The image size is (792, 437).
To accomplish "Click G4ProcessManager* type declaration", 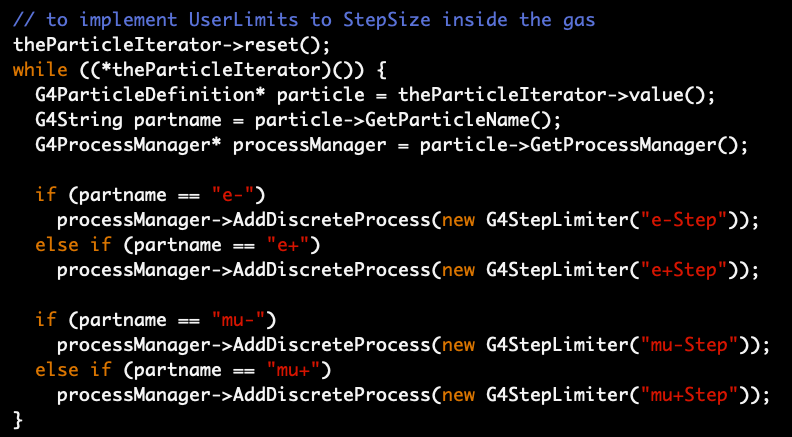I will [x=128, y=145].
